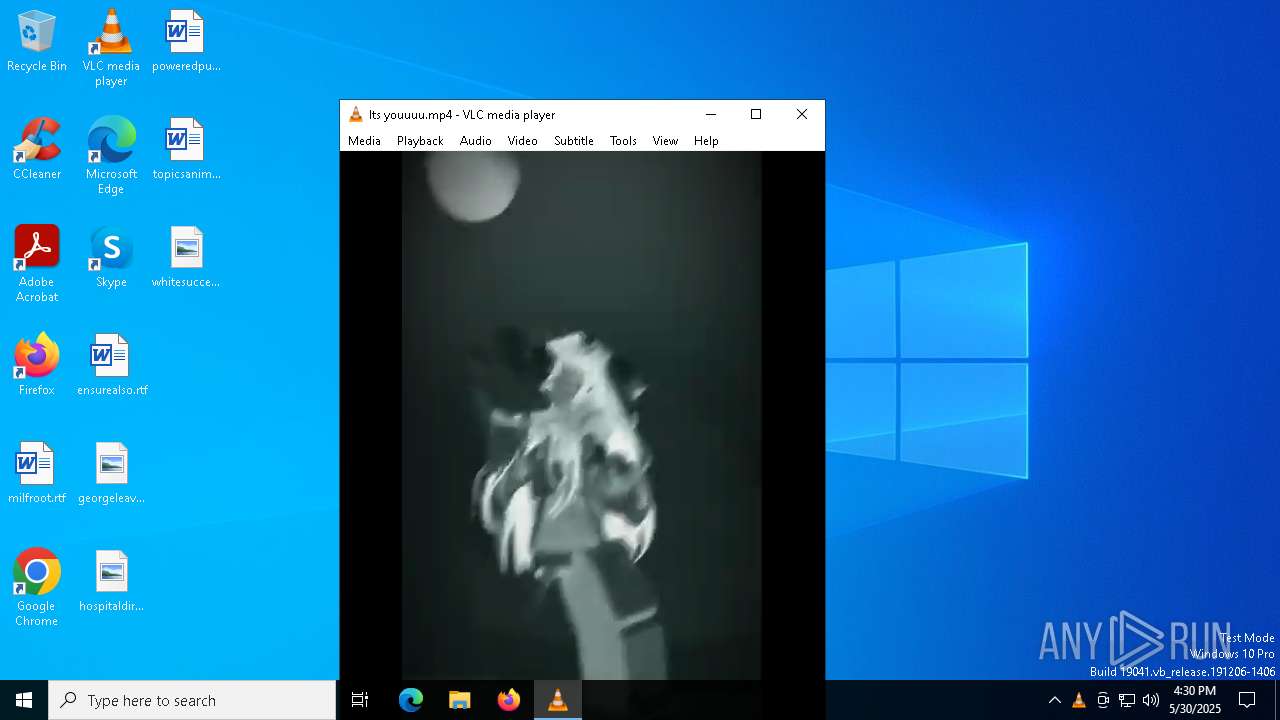The height and width of the screenshot is (720, 1280).
Task: Open the Playback menu in VLC
Action: 420,141
